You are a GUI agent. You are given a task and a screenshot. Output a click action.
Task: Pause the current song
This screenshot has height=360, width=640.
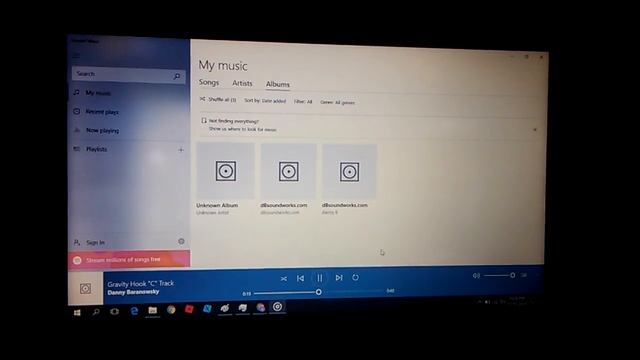(x=320, y=278)
